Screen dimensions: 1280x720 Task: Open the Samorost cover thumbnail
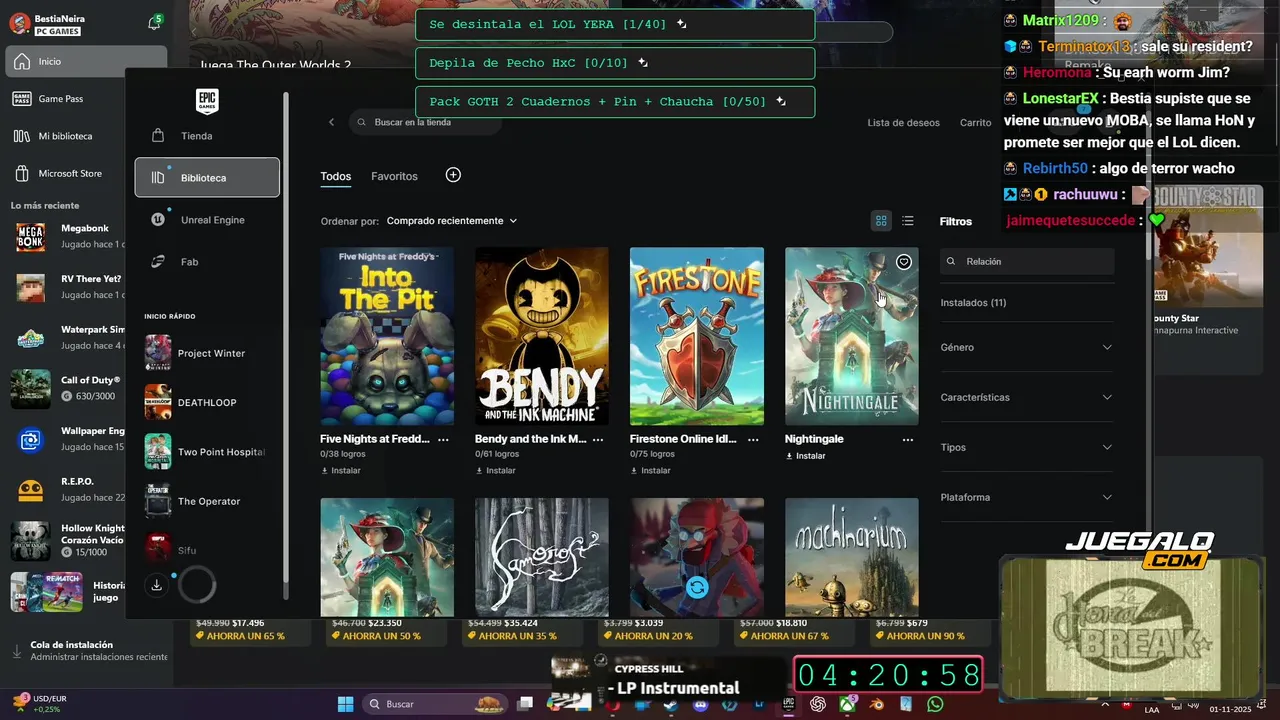[542, 557]
